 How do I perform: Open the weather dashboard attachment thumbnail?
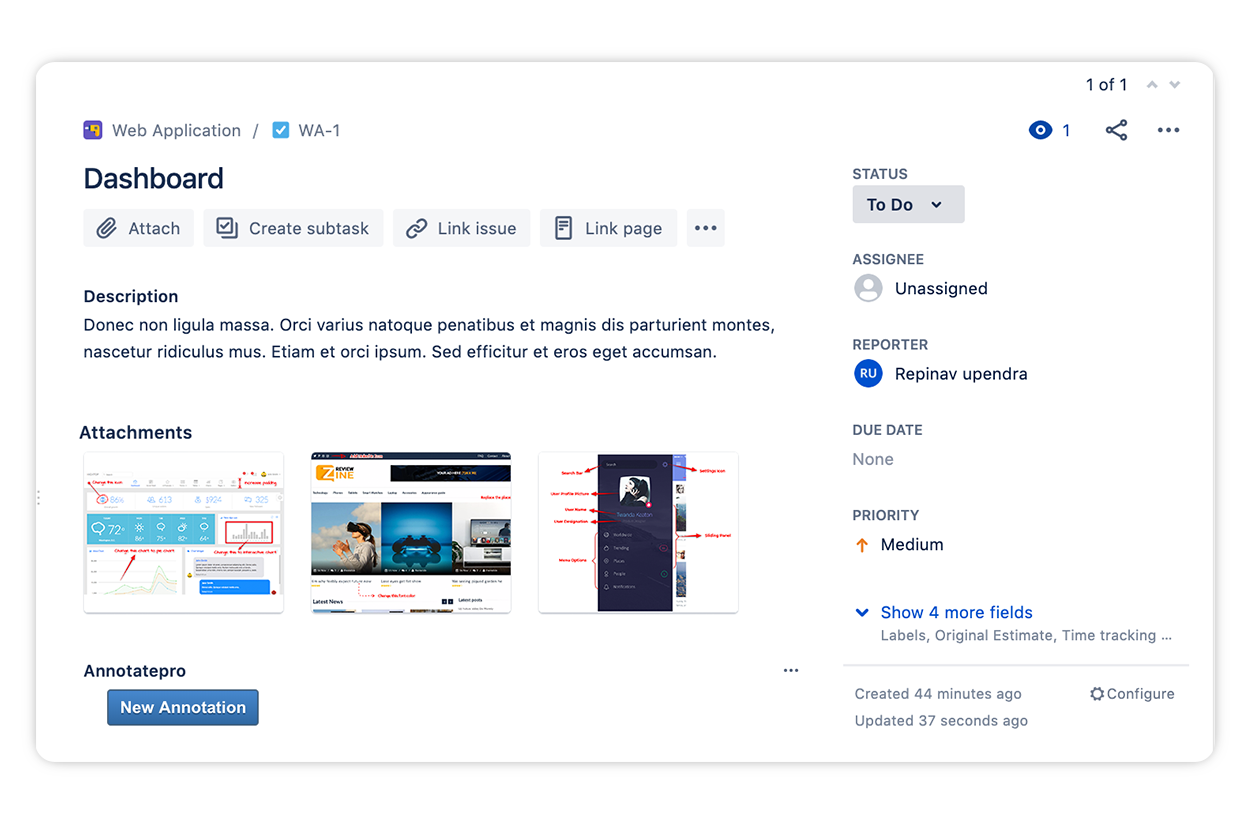(x=183, y=532)
